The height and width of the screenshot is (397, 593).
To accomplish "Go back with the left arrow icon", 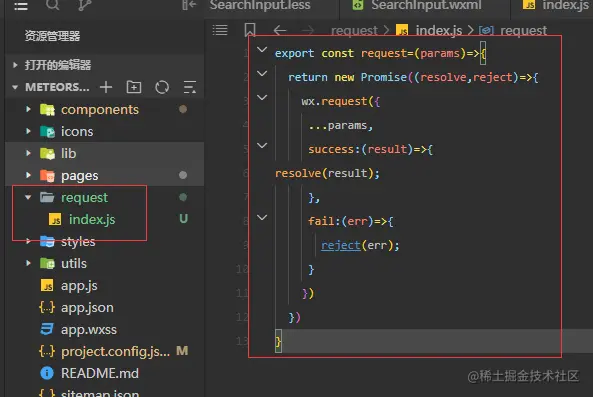I will click(279, 30).
